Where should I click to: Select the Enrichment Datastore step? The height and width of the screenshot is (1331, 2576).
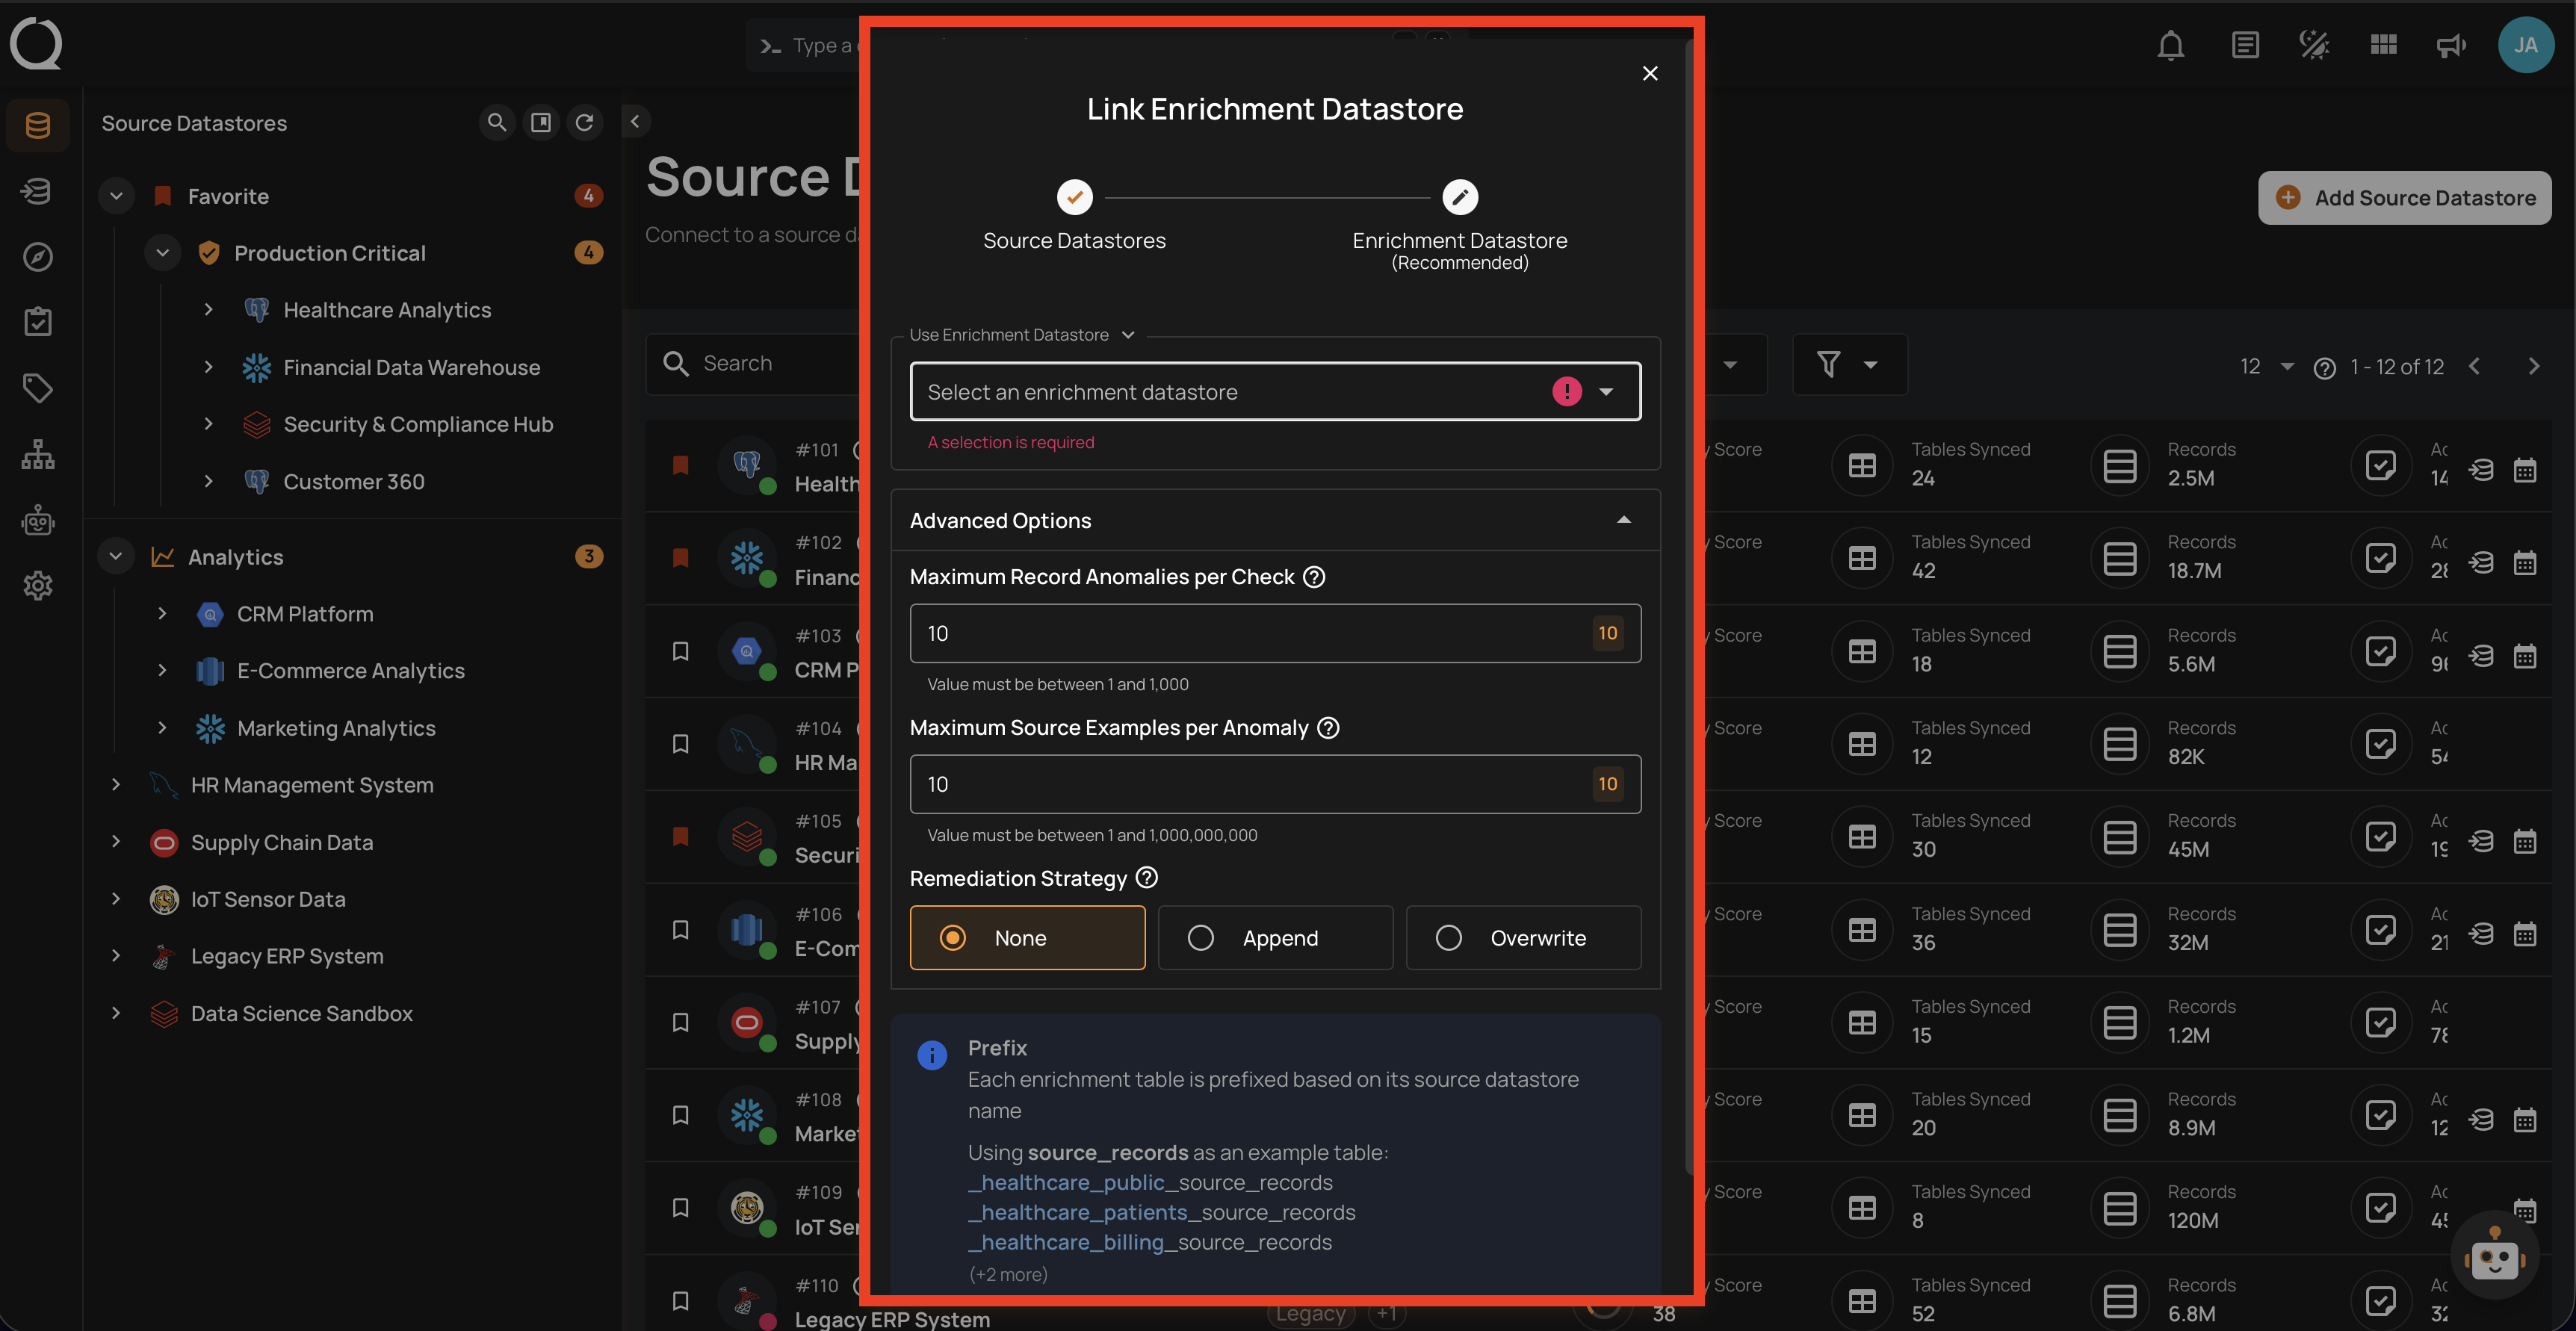coord(1459,197)
